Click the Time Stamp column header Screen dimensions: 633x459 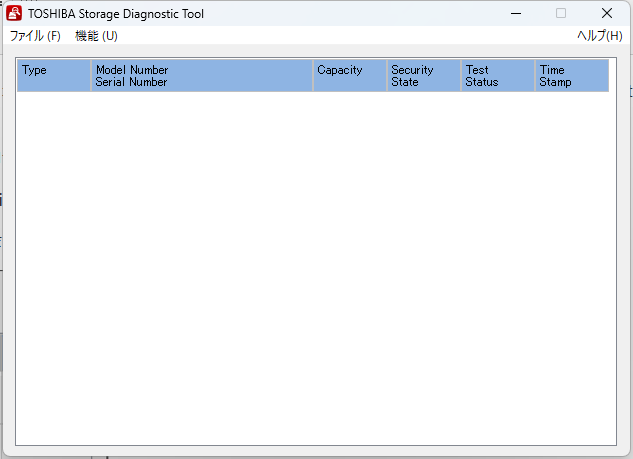pyautogui.click(x=571, y=76)
